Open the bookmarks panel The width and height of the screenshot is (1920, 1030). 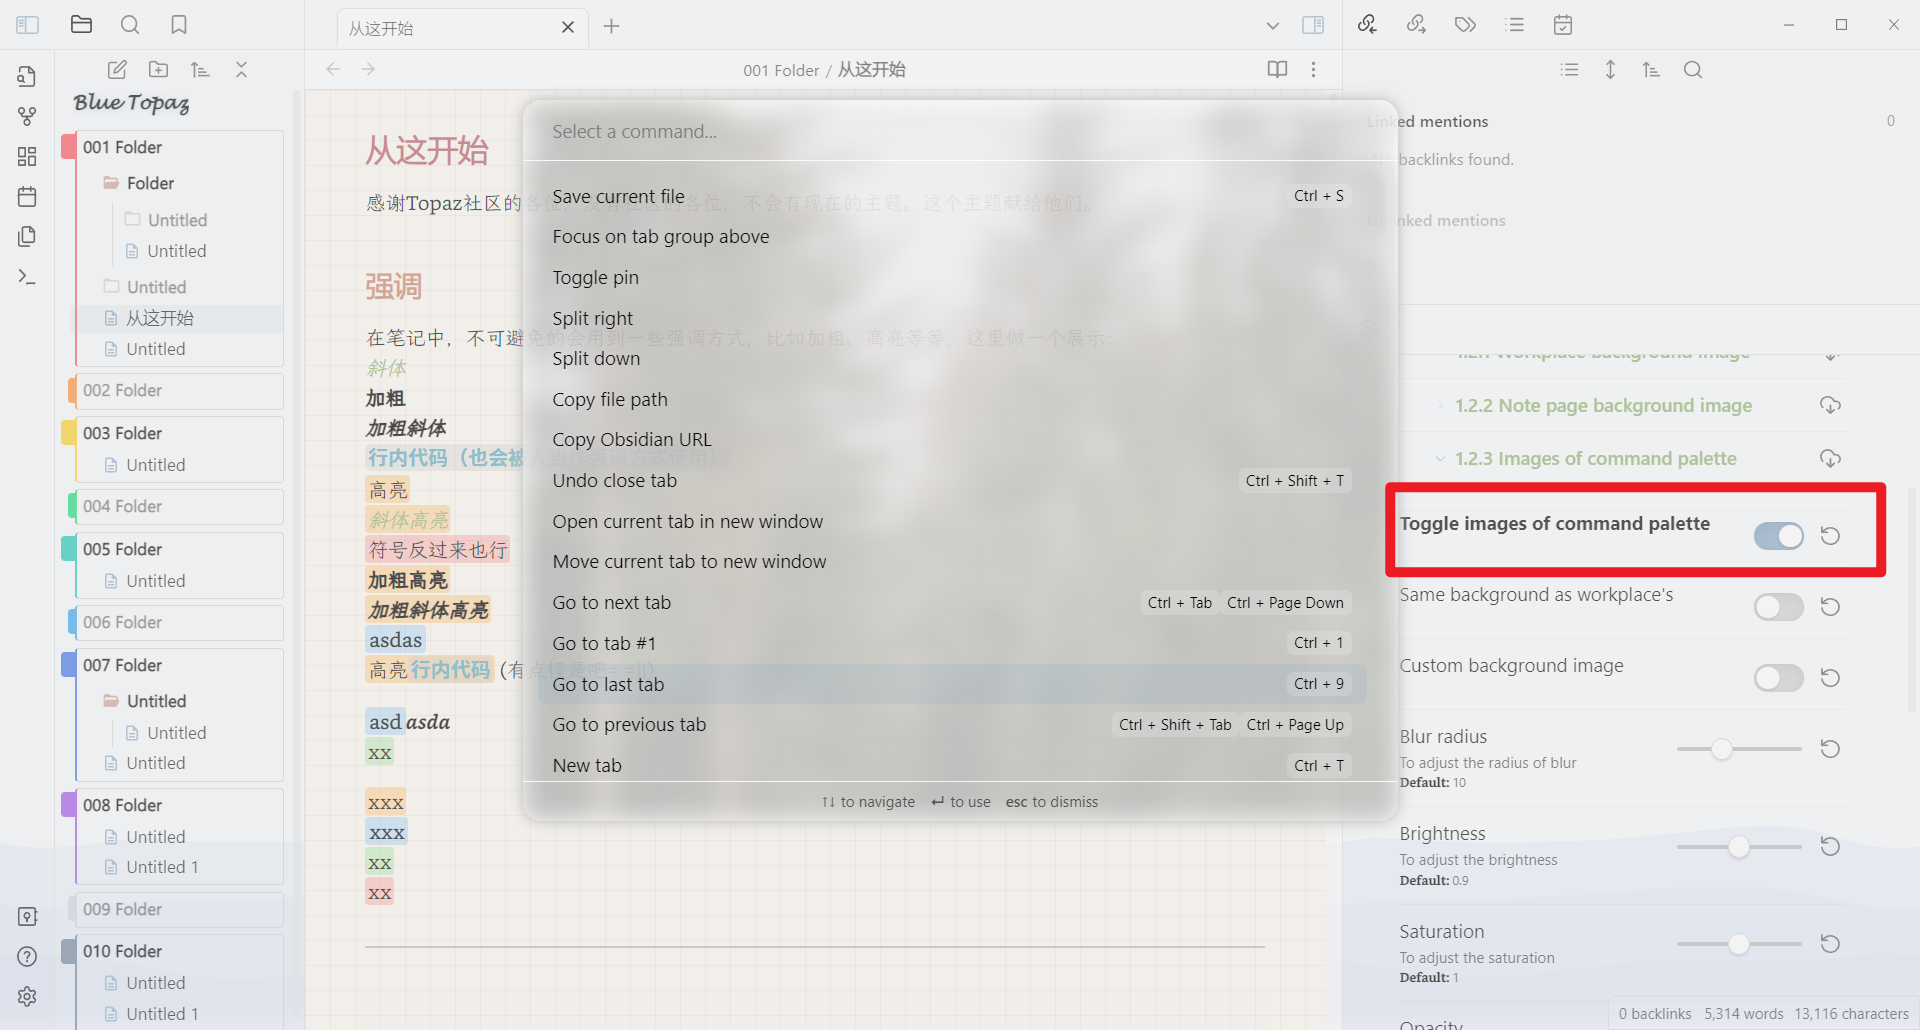point(179,25)
